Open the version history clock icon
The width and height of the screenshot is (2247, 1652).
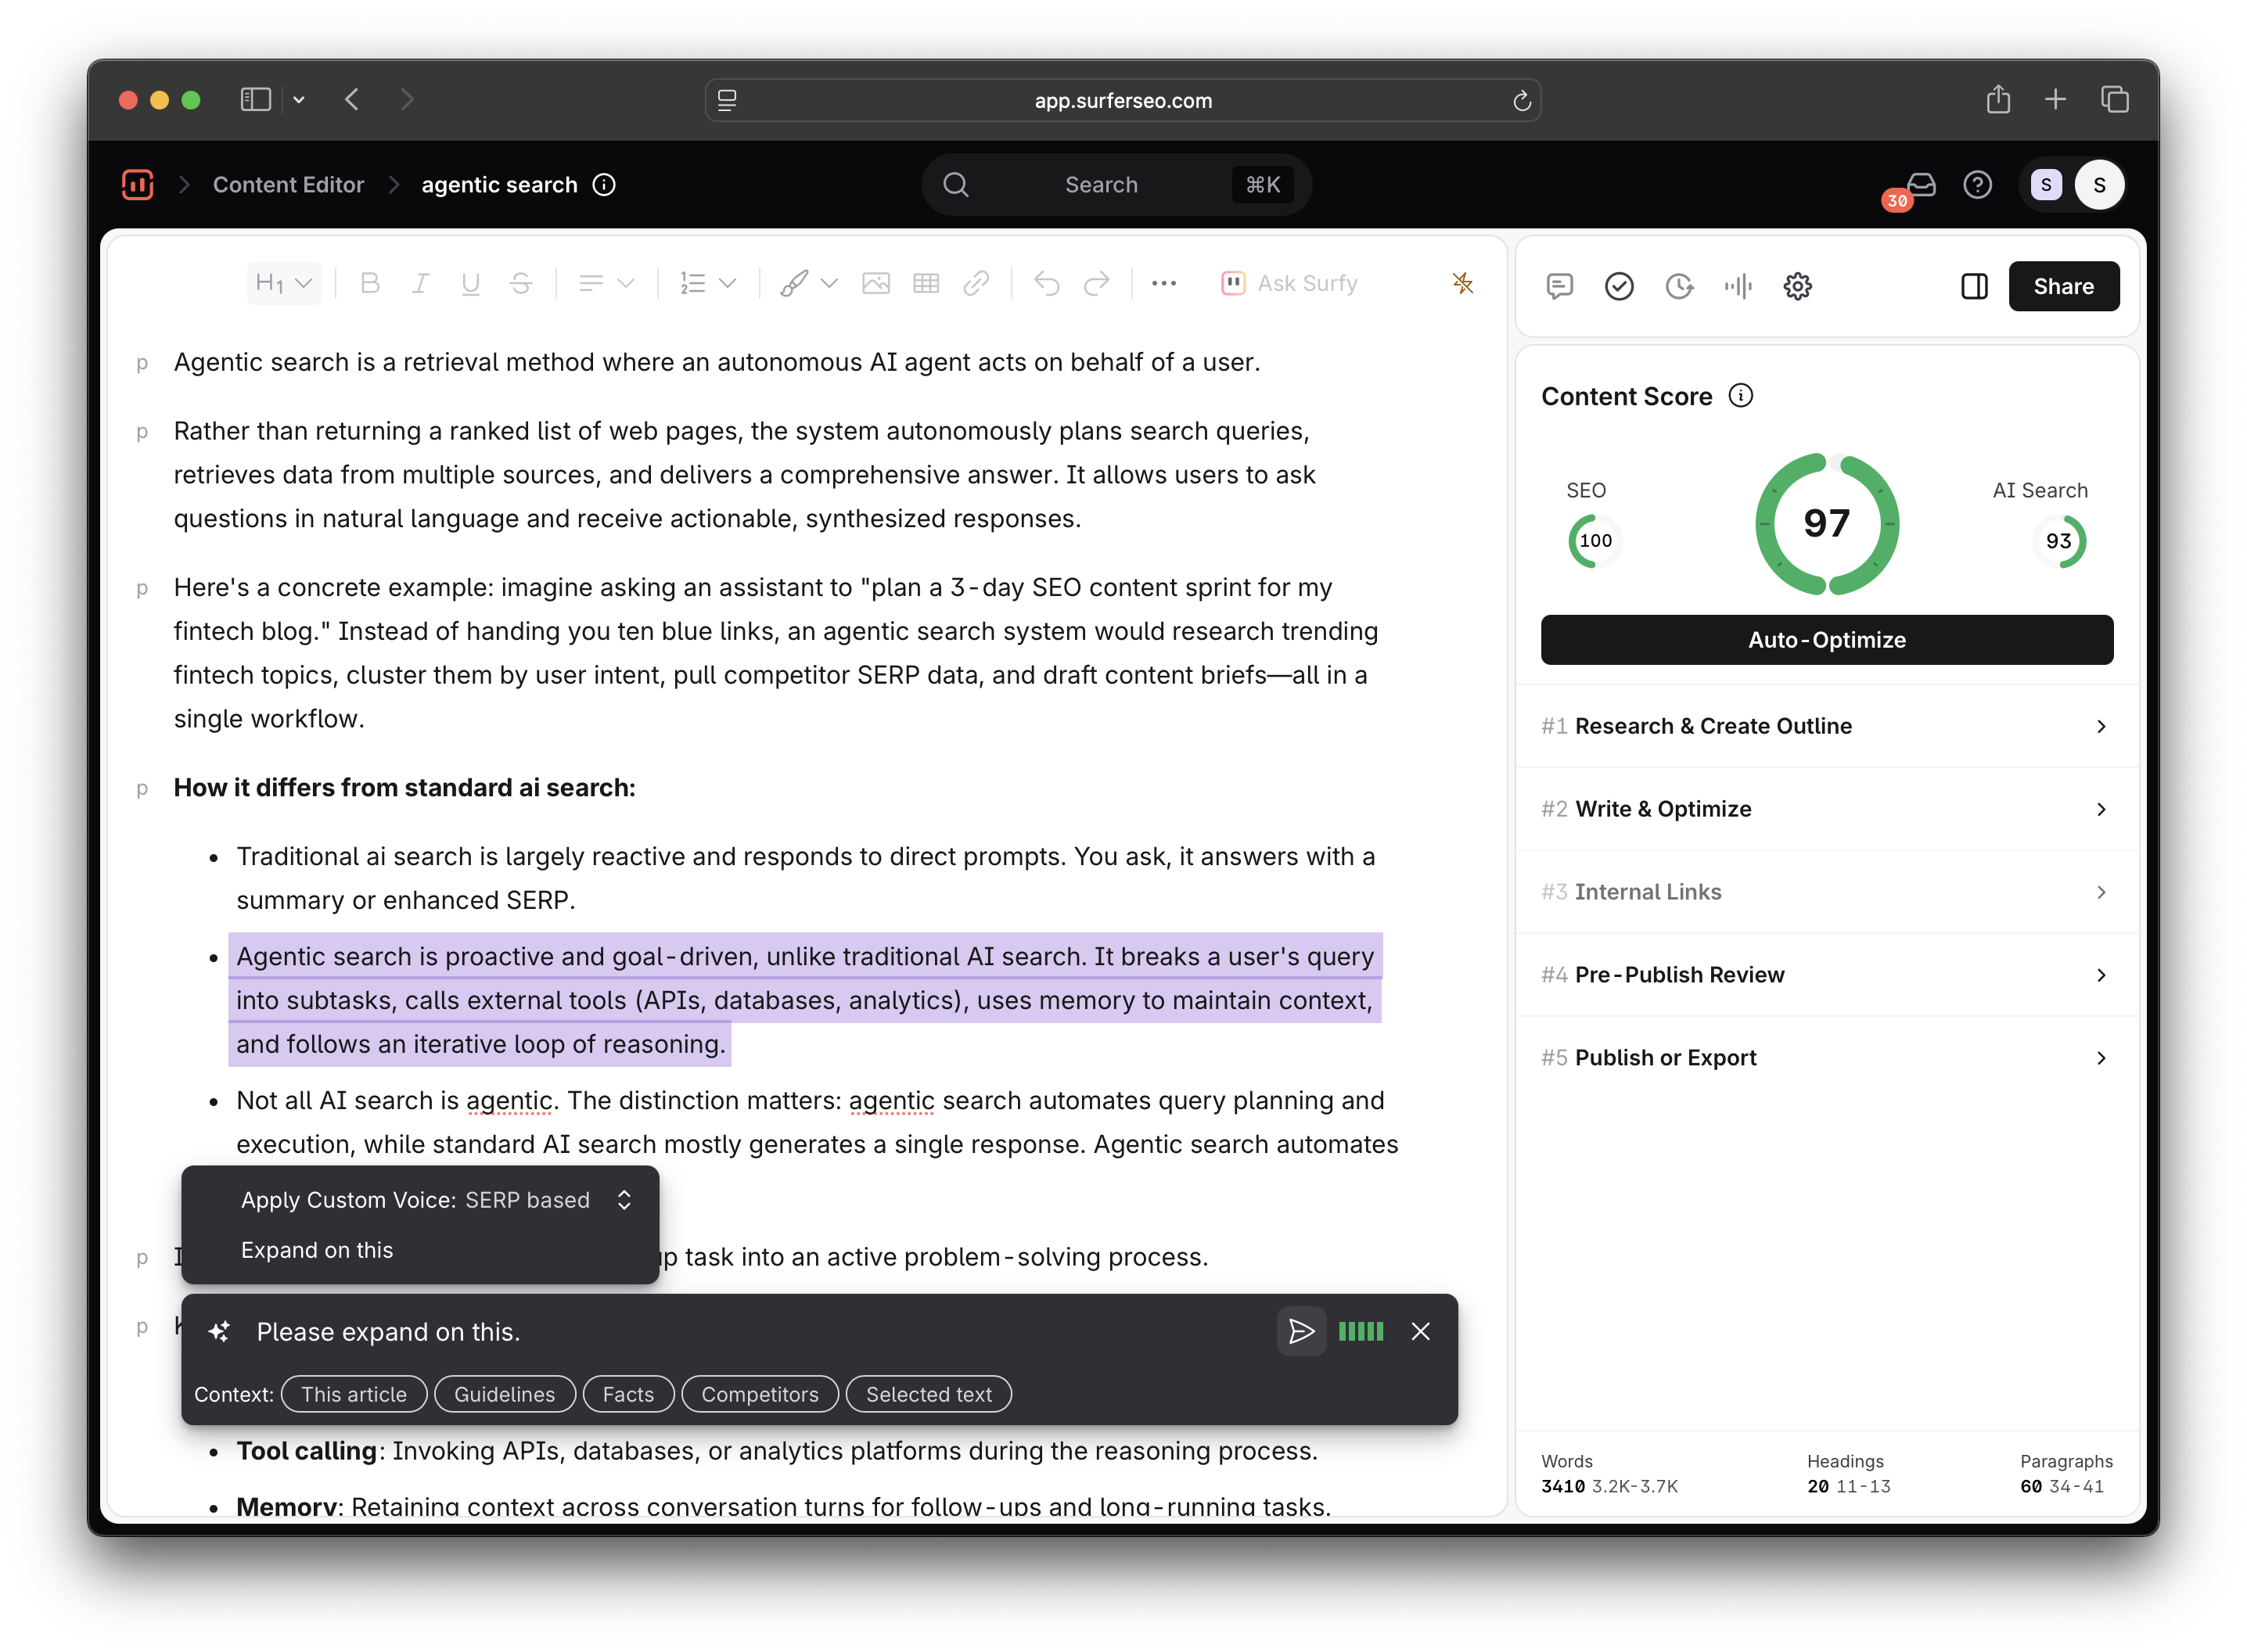(x=1679, y=286)
